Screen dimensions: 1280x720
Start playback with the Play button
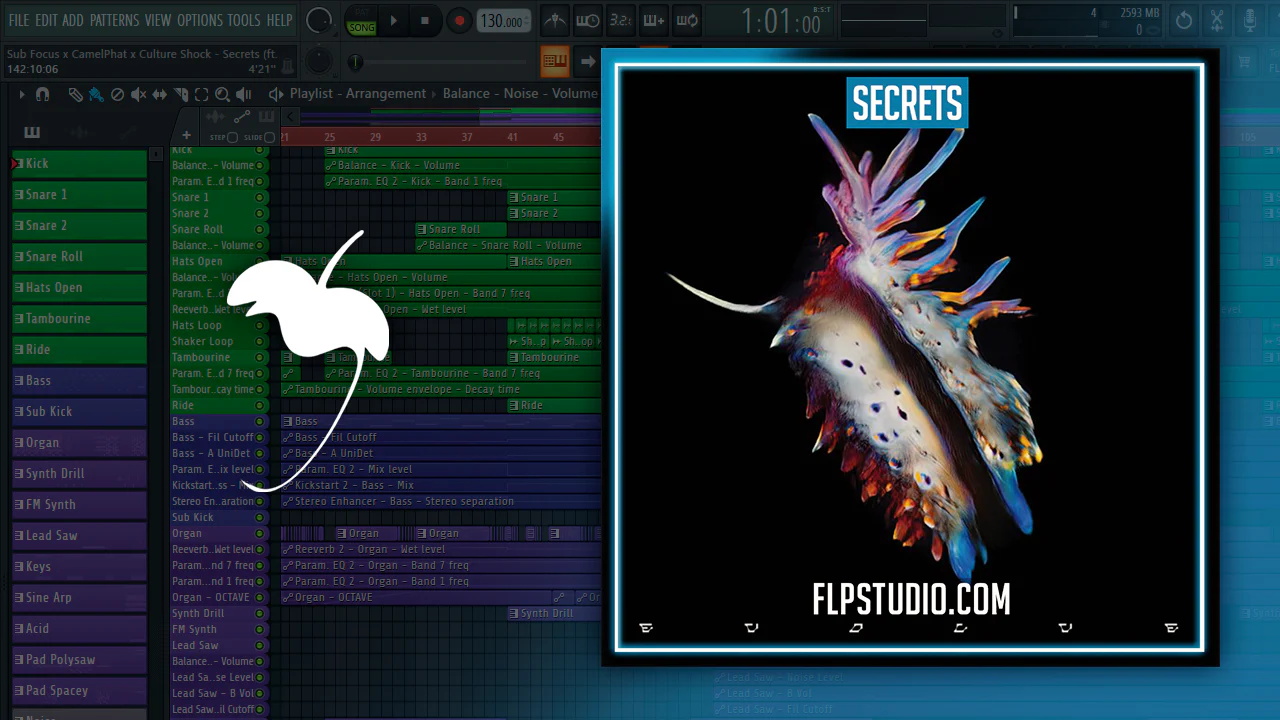(393, 21)
